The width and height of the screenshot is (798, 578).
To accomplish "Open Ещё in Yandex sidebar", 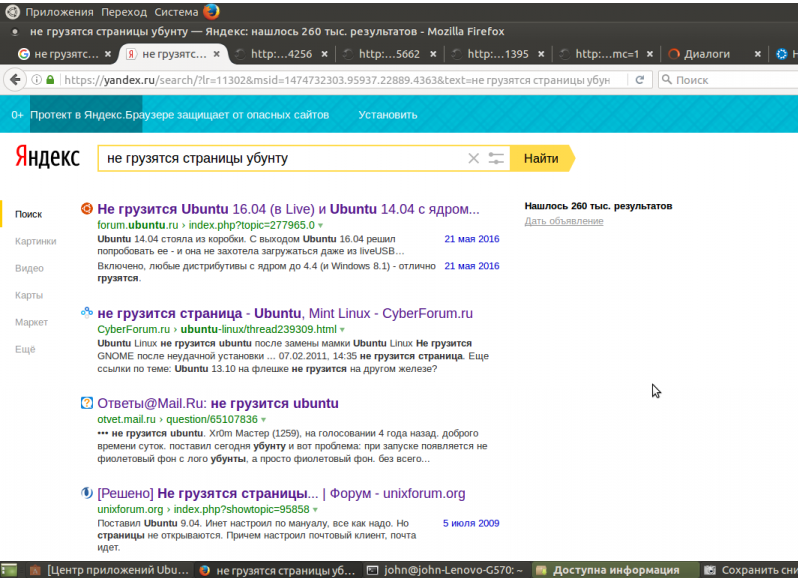I will (x=25, y=349).
